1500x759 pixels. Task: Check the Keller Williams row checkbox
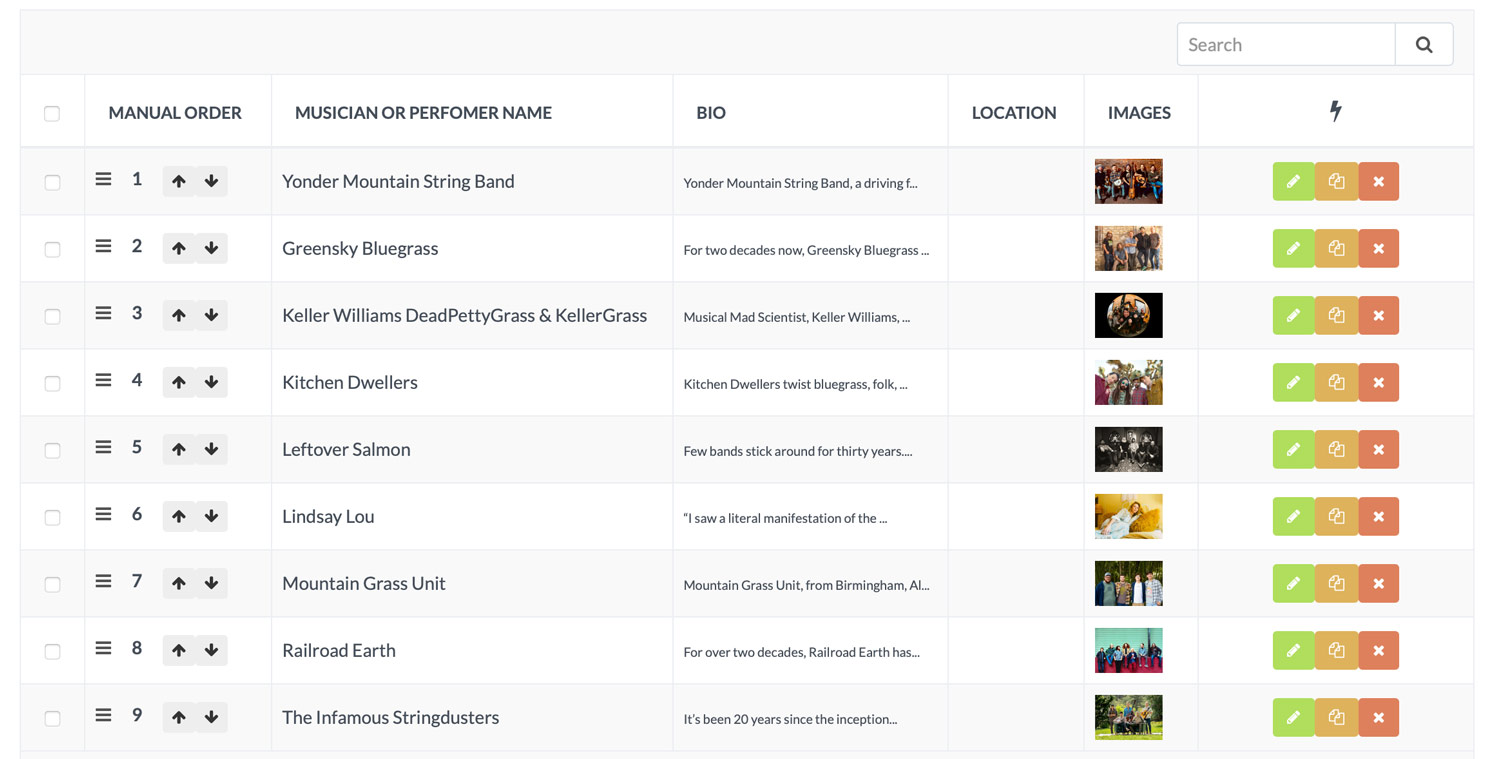tap(52, 317)
